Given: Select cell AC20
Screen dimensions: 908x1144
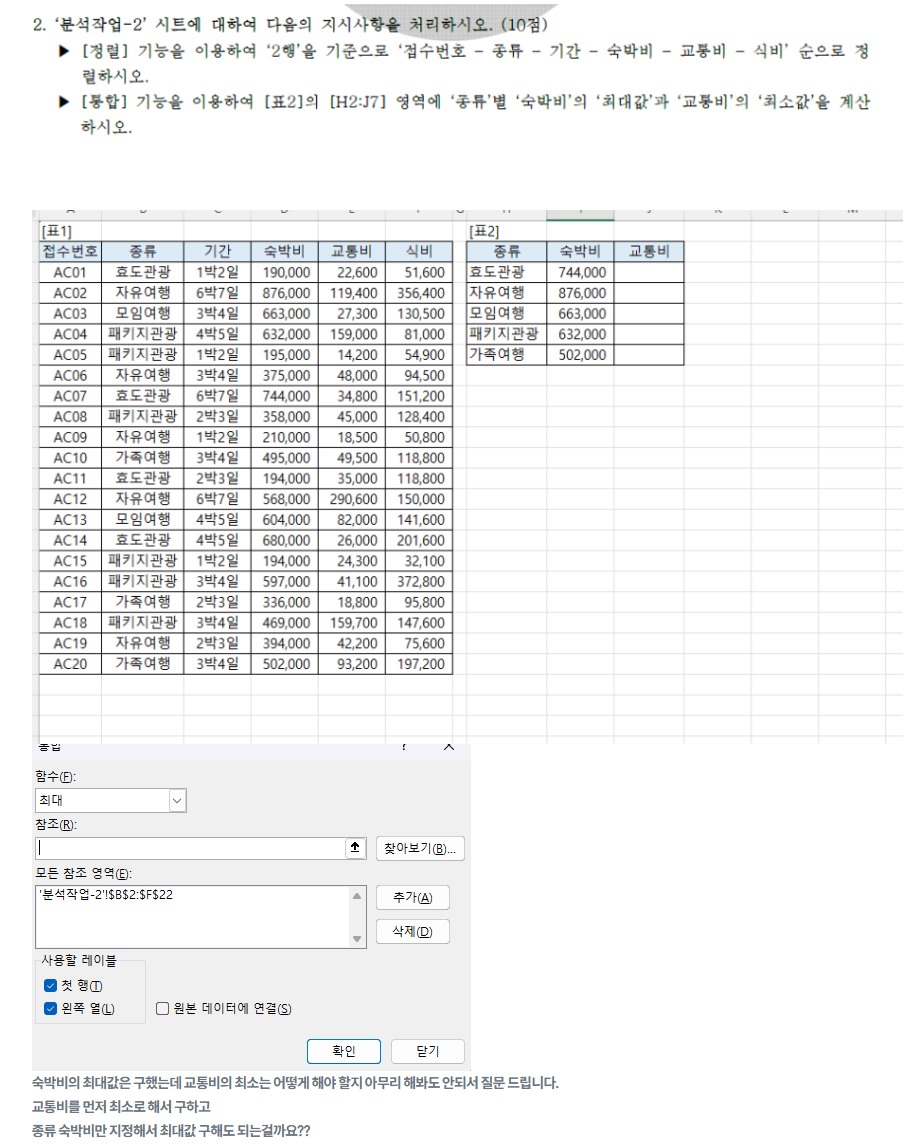Looking at the screenshot, I should point(70,664).
